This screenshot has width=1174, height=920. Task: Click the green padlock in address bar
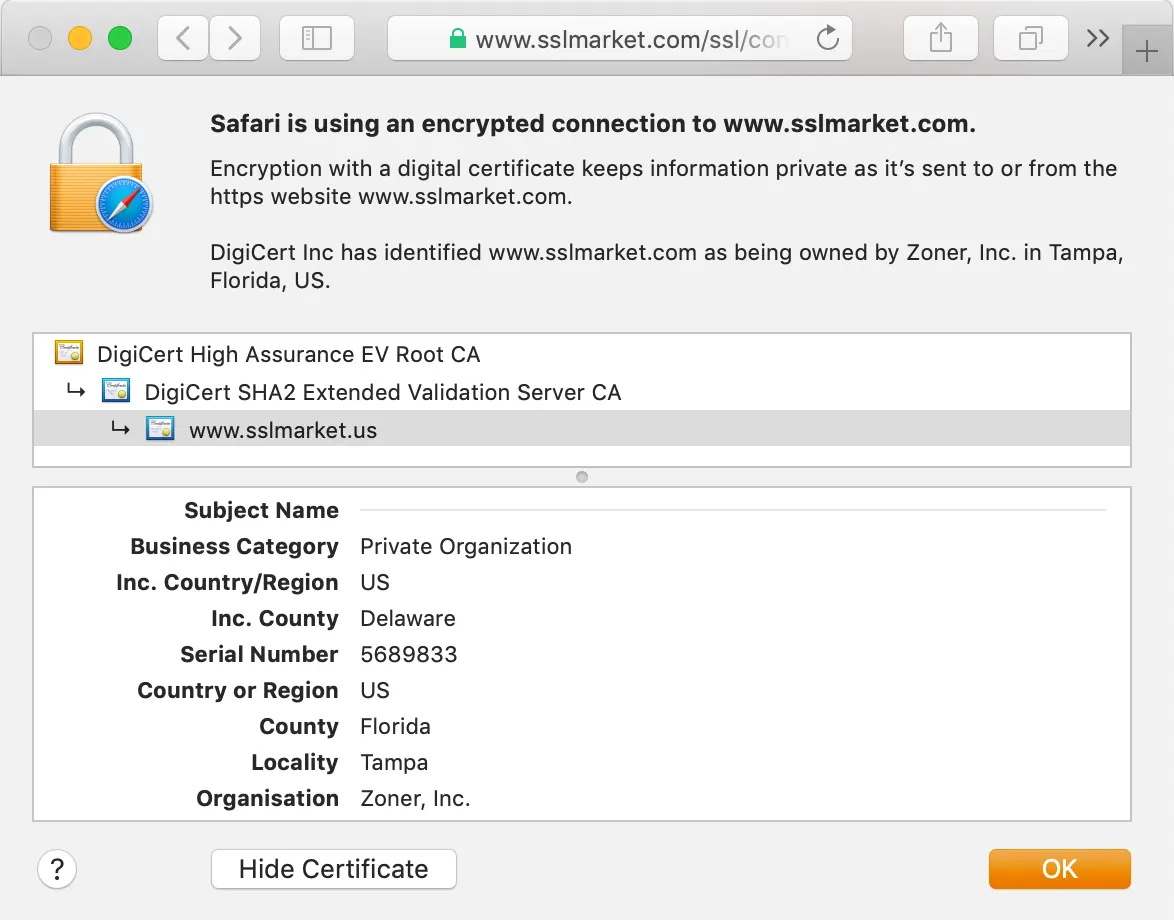tap(457, 38)
